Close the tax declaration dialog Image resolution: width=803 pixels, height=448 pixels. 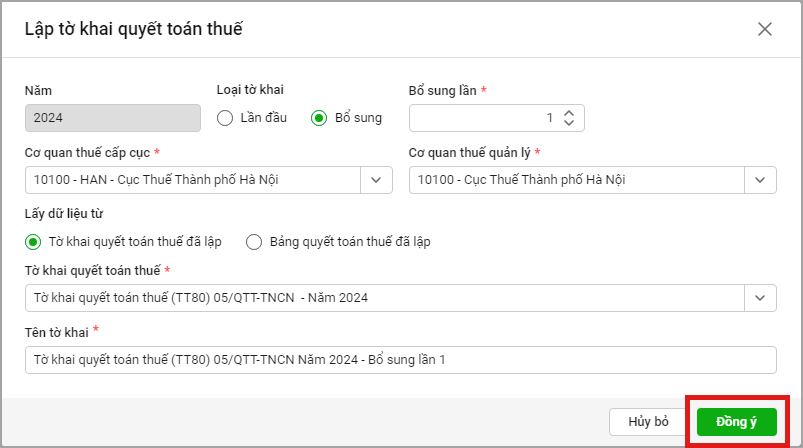765,29
